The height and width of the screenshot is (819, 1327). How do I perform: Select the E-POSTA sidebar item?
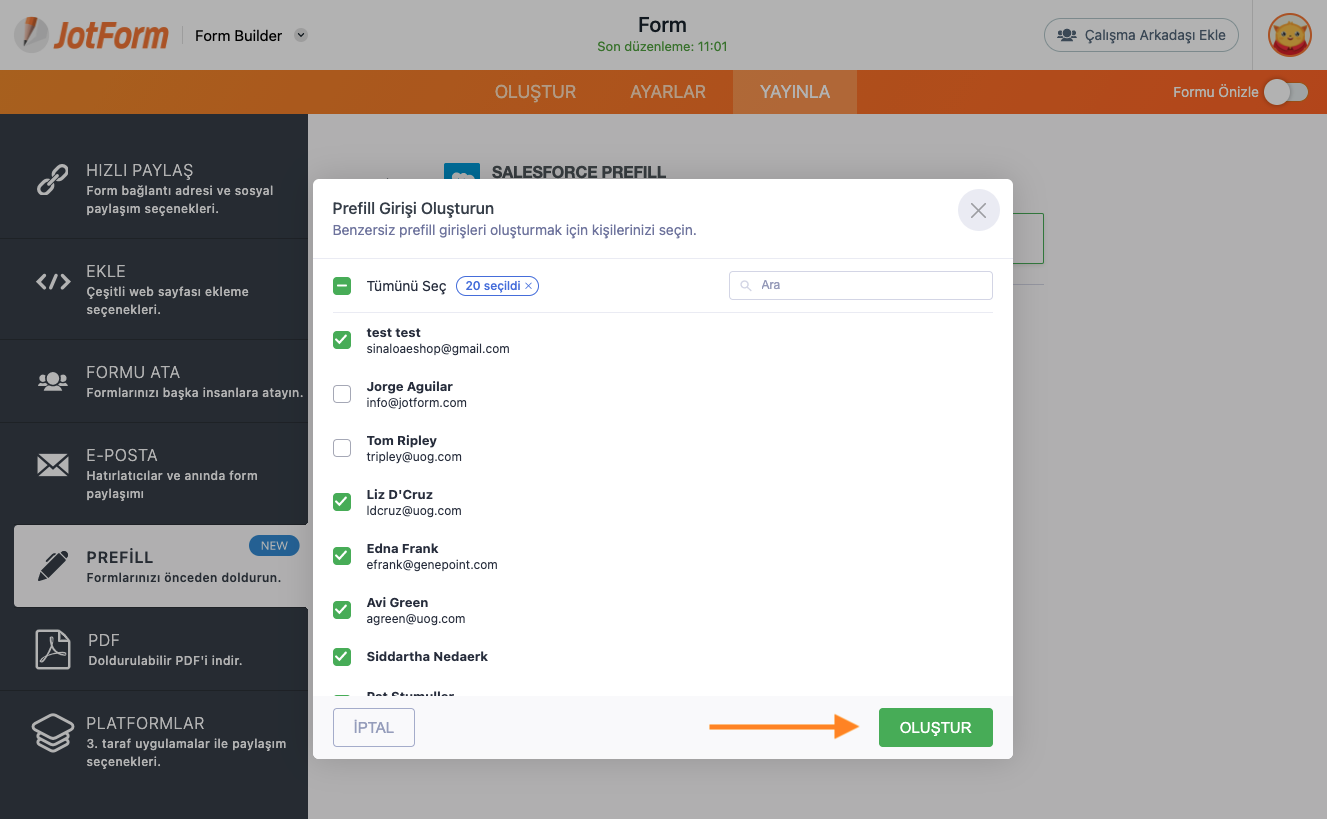click(154, 473)
